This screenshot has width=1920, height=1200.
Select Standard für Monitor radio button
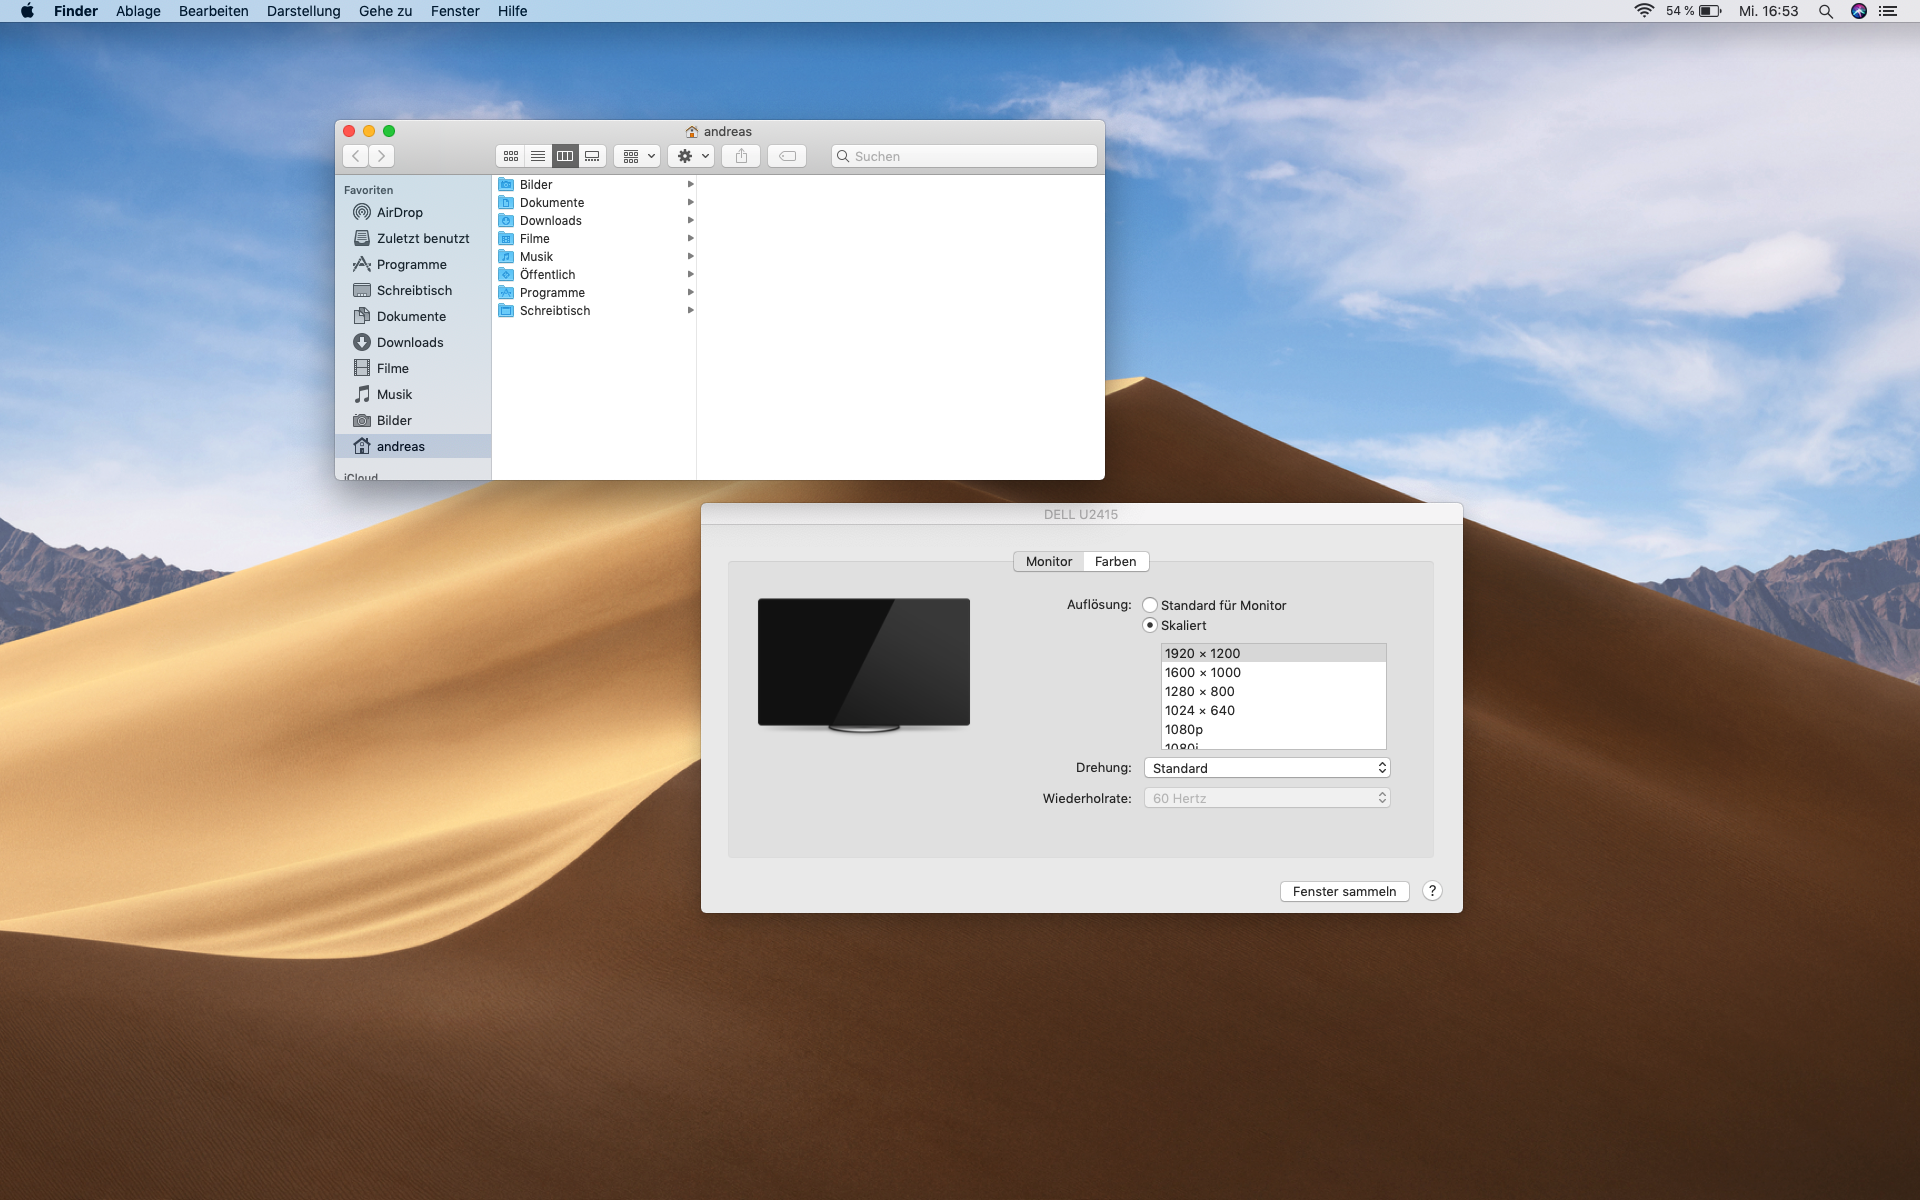[1150, 605]
